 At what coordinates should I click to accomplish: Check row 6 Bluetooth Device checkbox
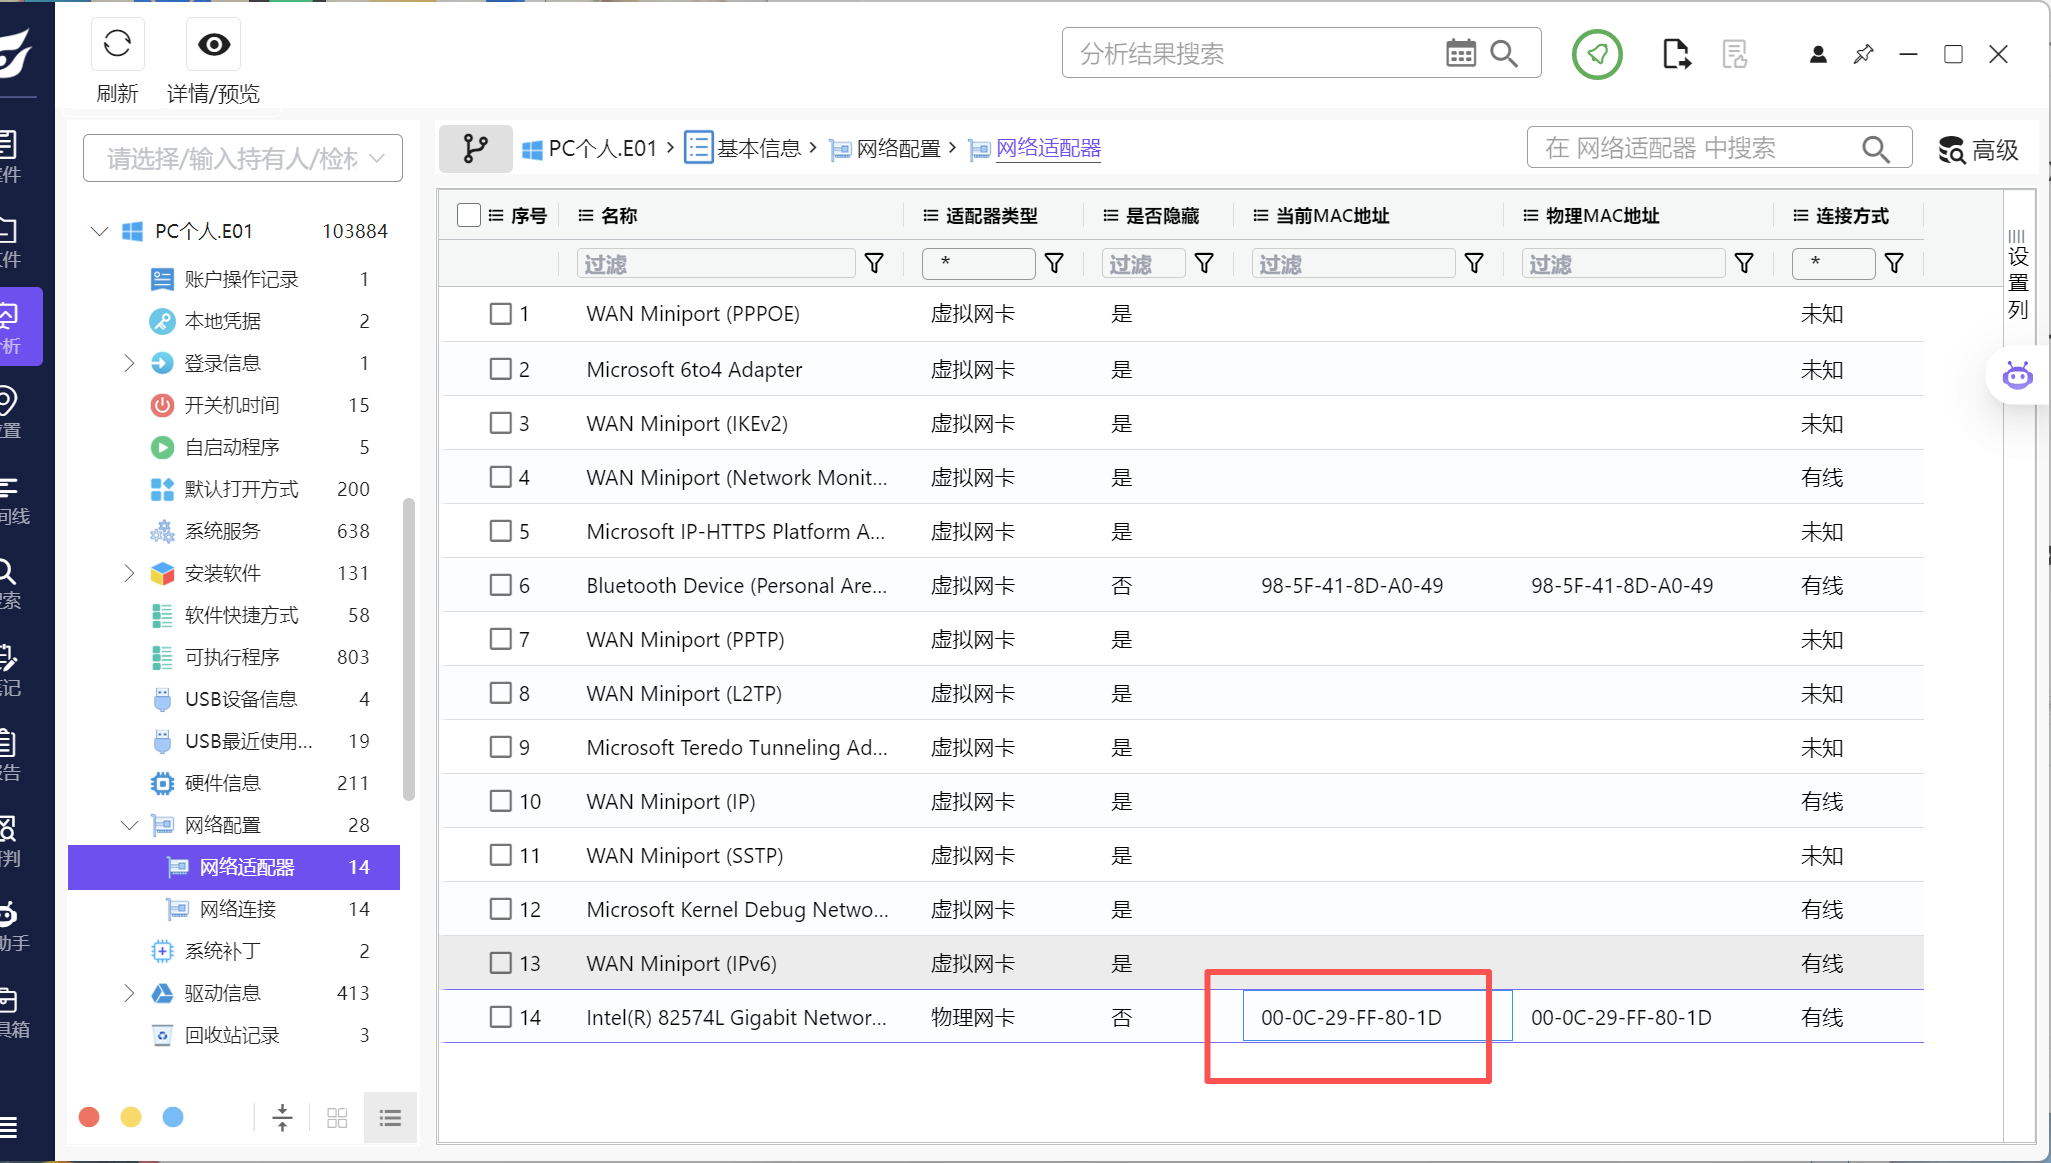(501, 585)
